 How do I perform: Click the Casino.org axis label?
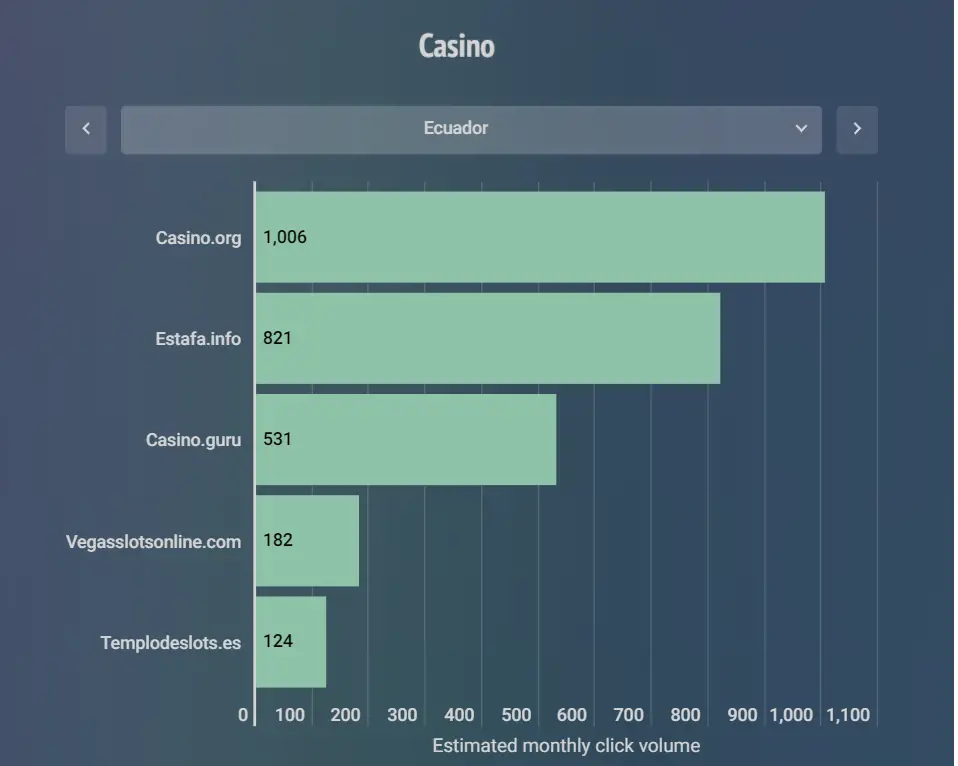pyautogui.click(x=198, y=238)
